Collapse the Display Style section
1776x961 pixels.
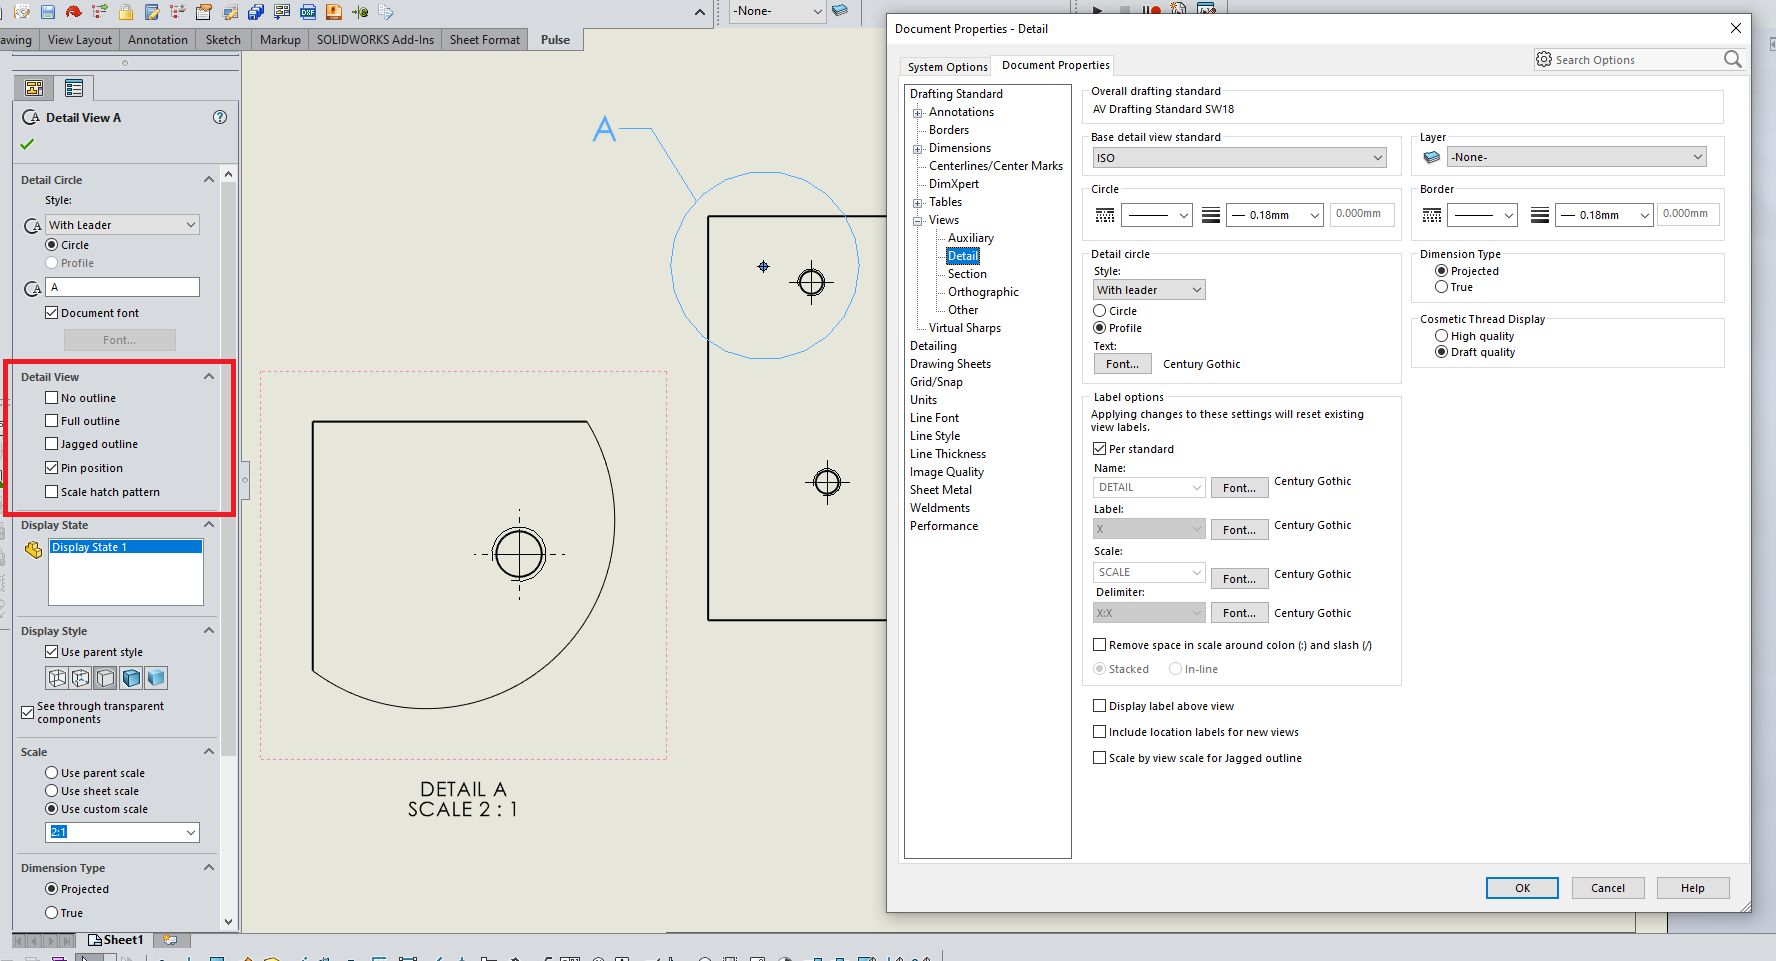[209, 631]
